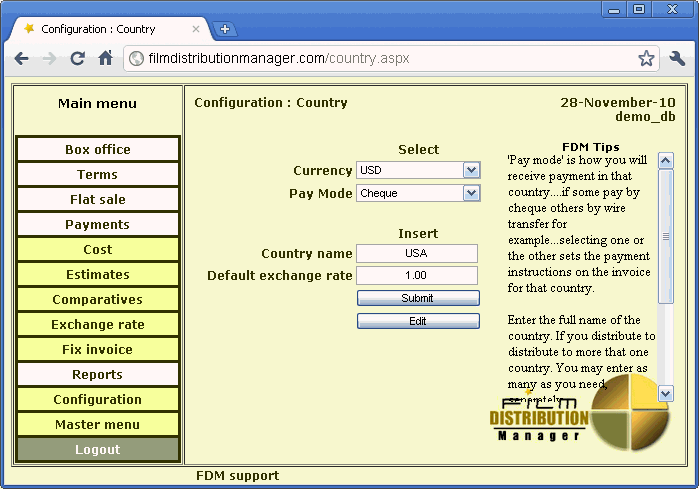The height and width of the screenshot is (489, 699).
Task: Open Box office from the main menu
Action: pos(98,150)
